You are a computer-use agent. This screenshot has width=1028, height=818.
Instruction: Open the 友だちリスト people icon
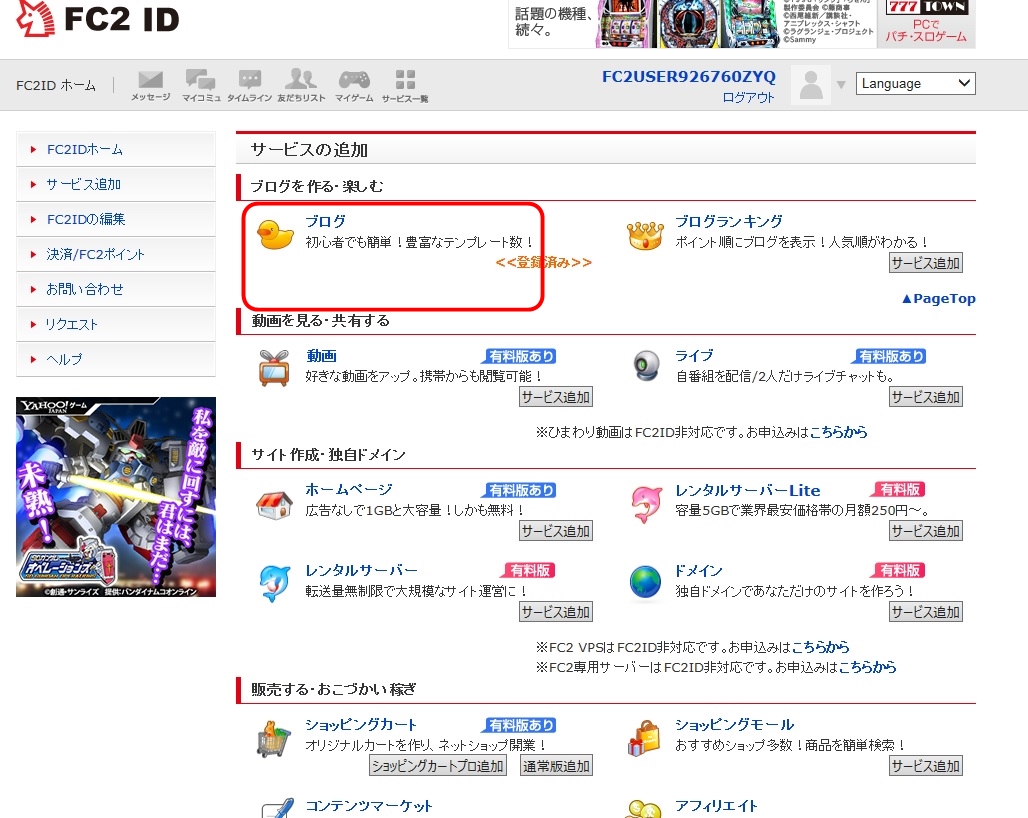[301, 85]
